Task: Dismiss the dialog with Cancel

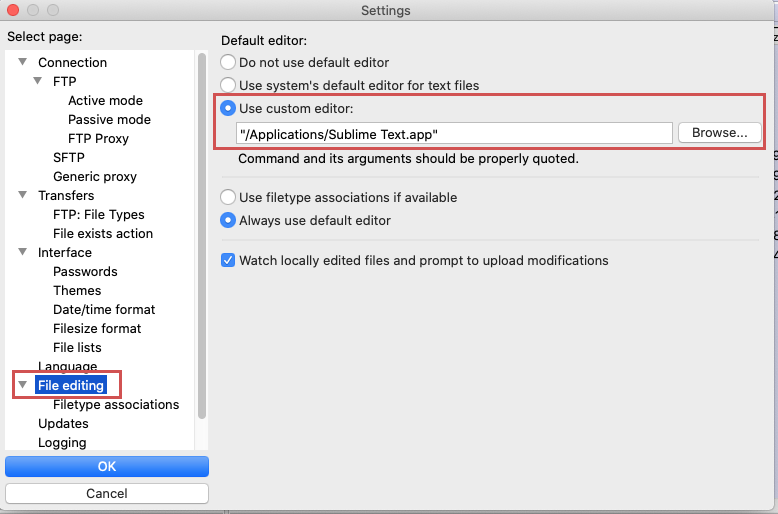Action: coord(107,493)
